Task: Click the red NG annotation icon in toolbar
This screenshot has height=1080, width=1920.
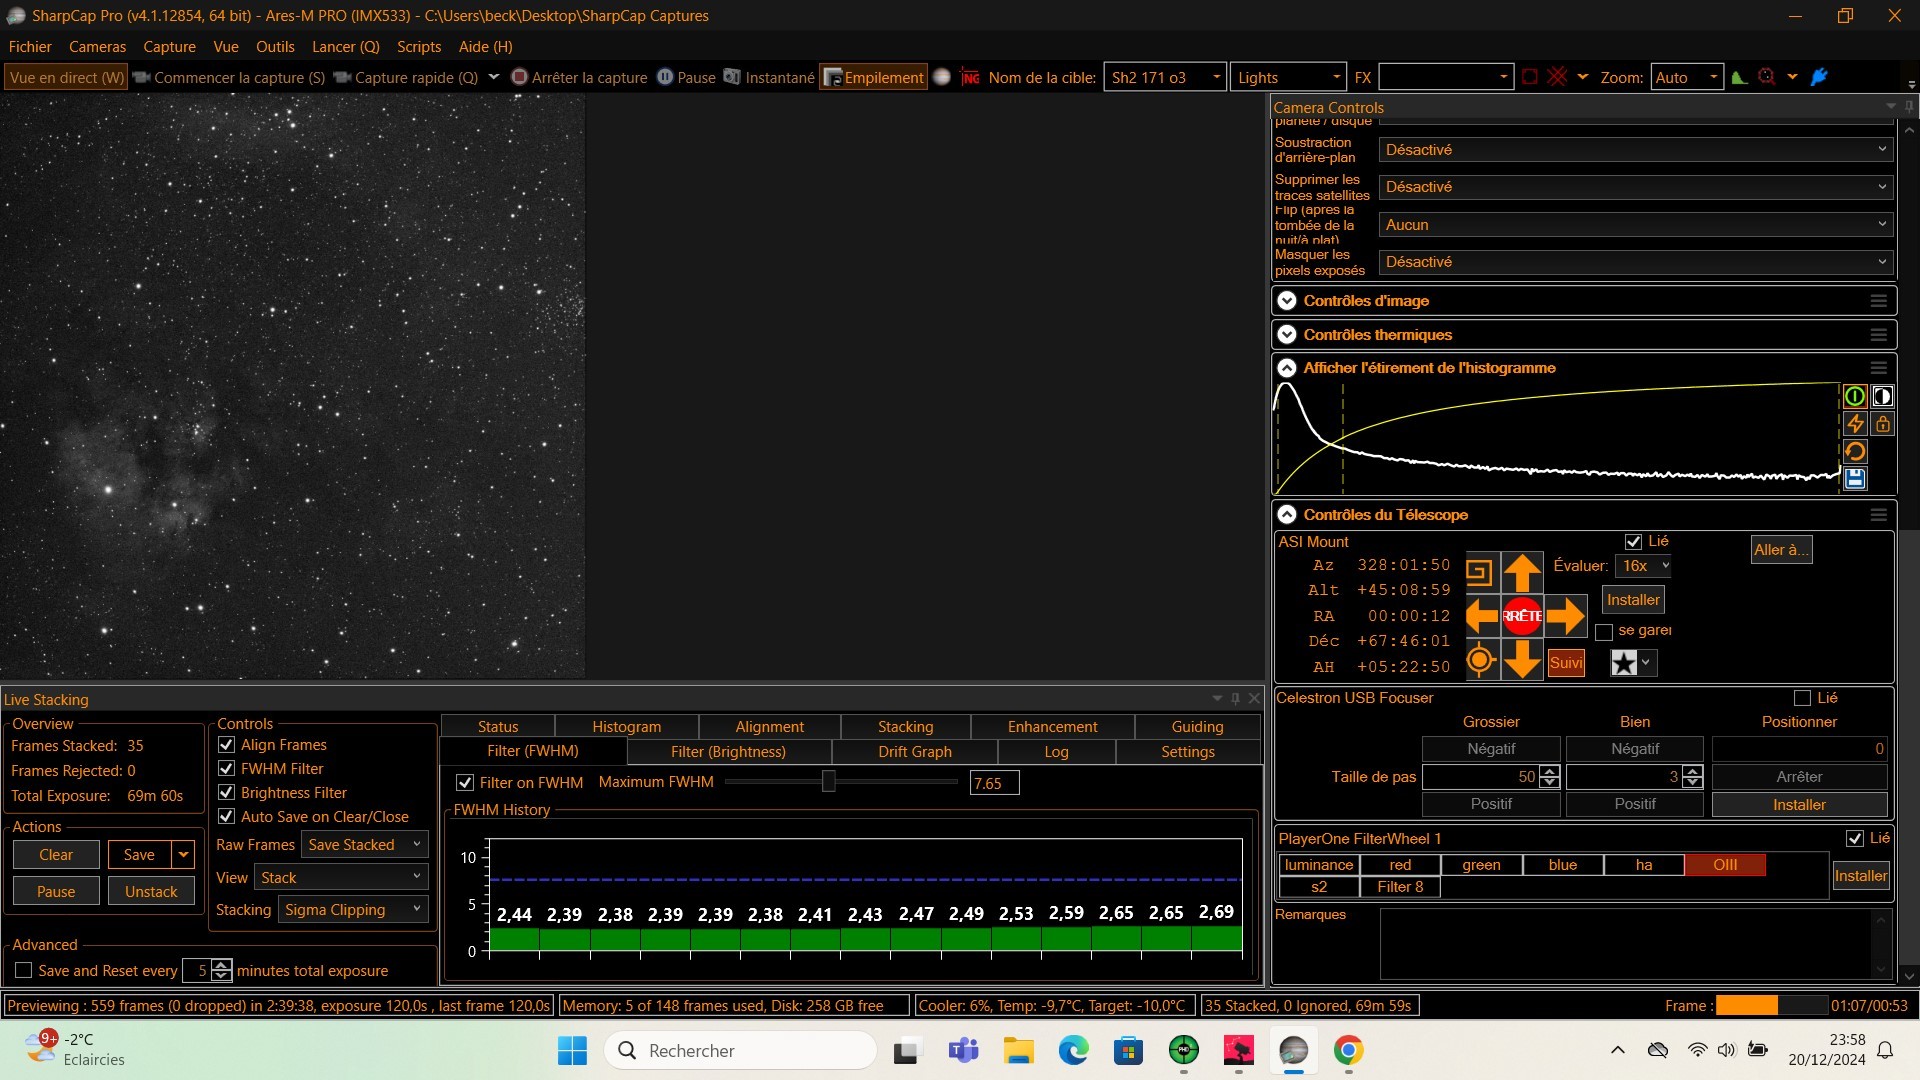Action: 970,77
